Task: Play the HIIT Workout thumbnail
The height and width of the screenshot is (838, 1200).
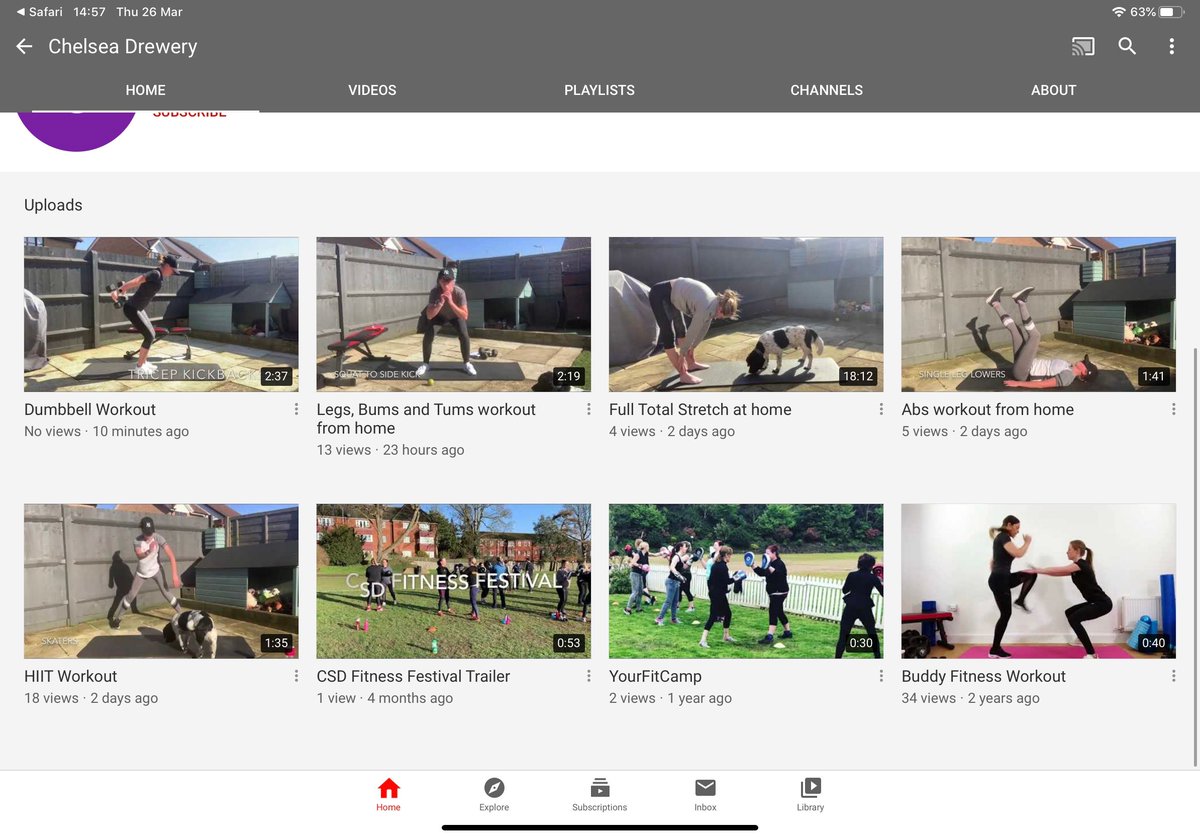Action: pyautogui.click(x=161, y=581)
